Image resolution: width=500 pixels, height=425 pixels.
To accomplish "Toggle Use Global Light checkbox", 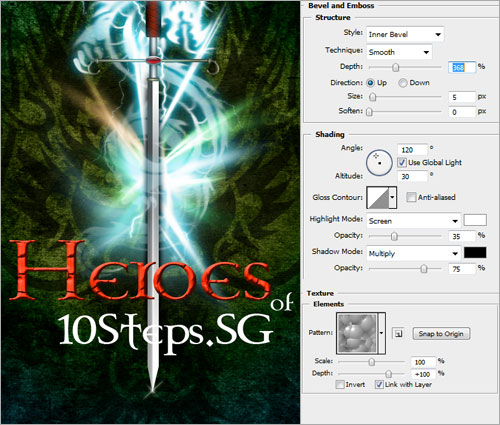I will pos(402,162).
